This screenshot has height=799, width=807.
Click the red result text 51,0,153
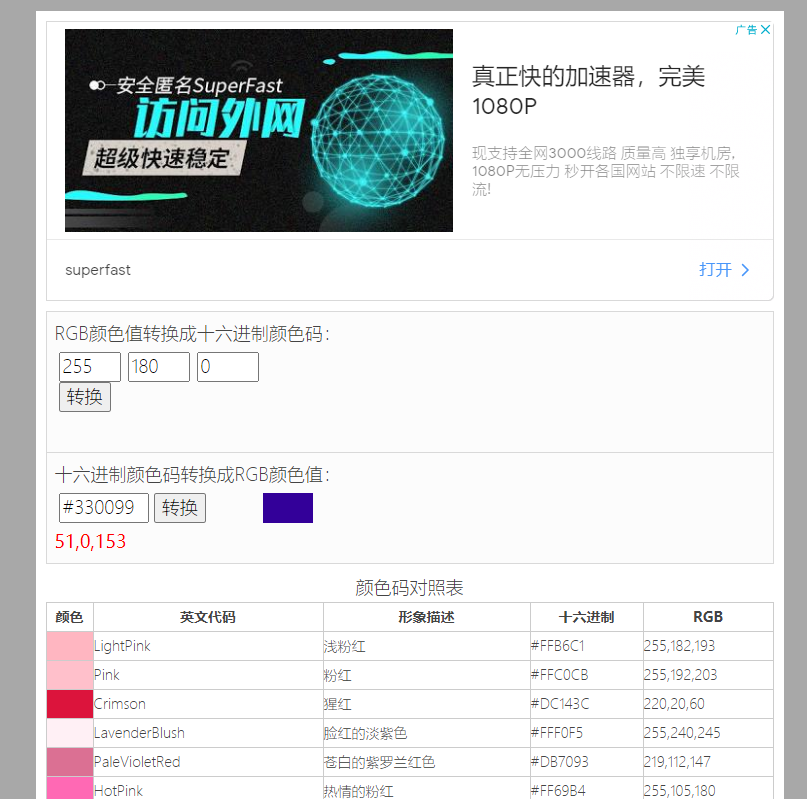tap(90, 541)
